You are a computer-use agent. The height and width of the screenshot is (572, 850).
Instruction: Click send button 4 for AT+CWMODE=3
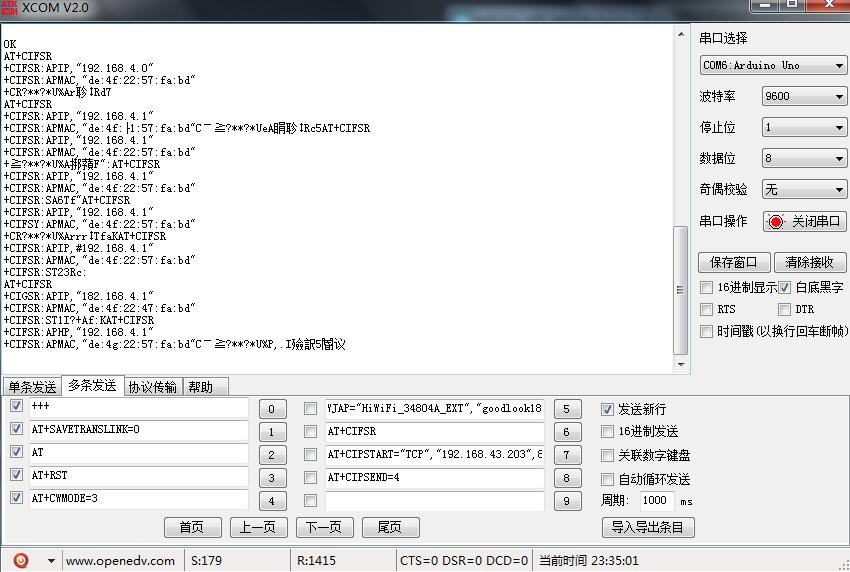272,501
